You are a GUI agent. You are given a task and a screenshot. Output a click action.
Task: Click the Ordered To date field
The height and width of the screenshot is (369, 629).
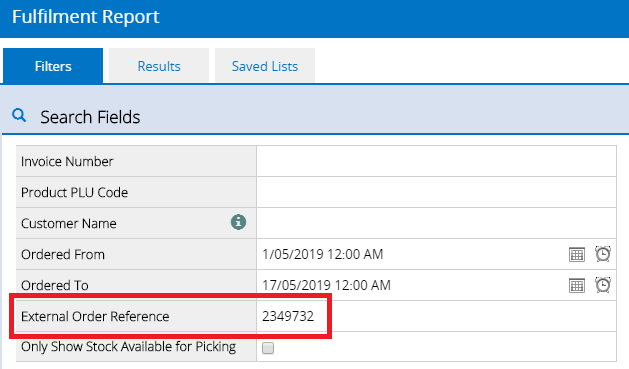(x=411, y=285)
